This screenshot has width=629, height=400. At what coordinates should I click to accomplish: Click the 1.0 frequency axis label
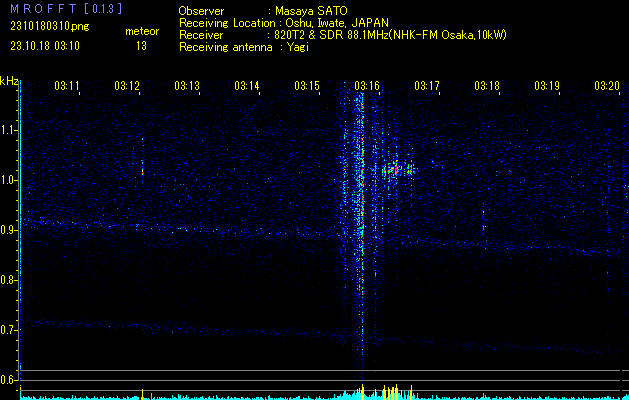10,180
